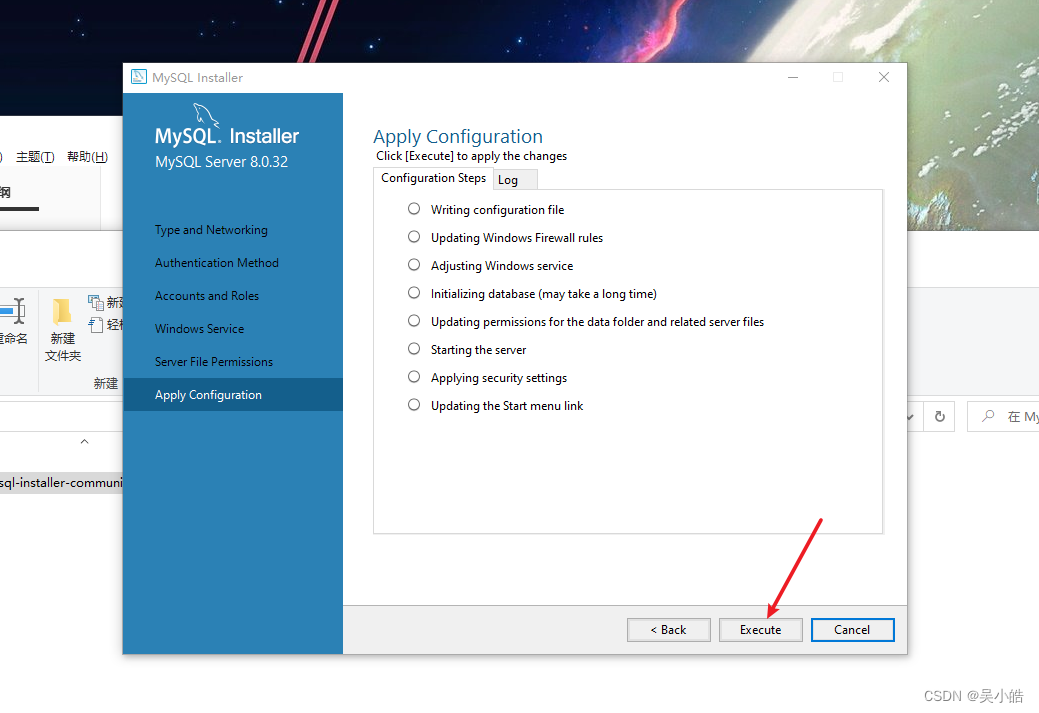Select Updating permissions for data folder indicator
The image size is (1039, 713).
click(x=413, y=321)
